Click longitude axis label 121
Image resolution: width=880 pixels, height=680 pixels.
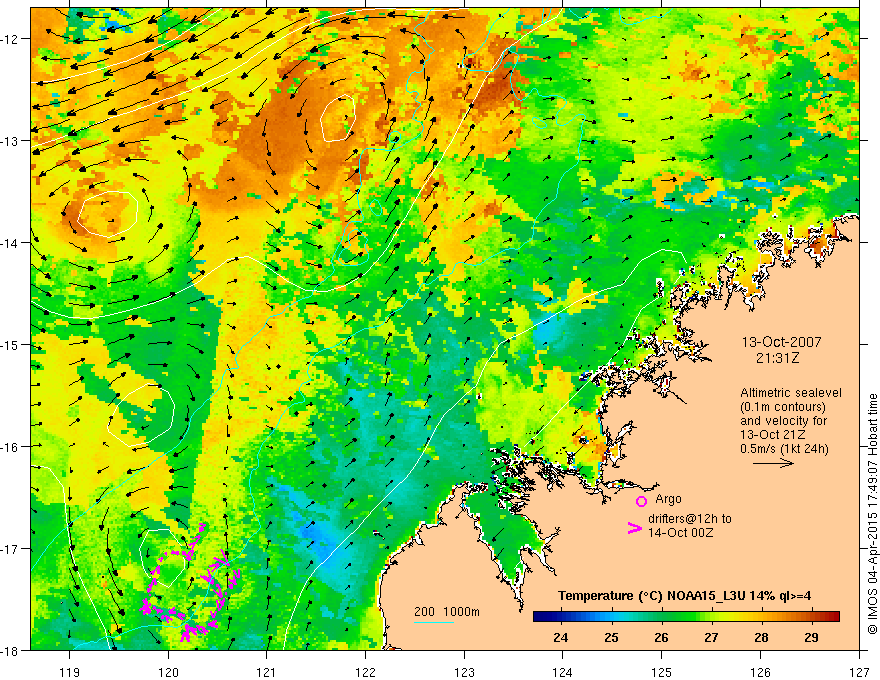click(267, 672)
